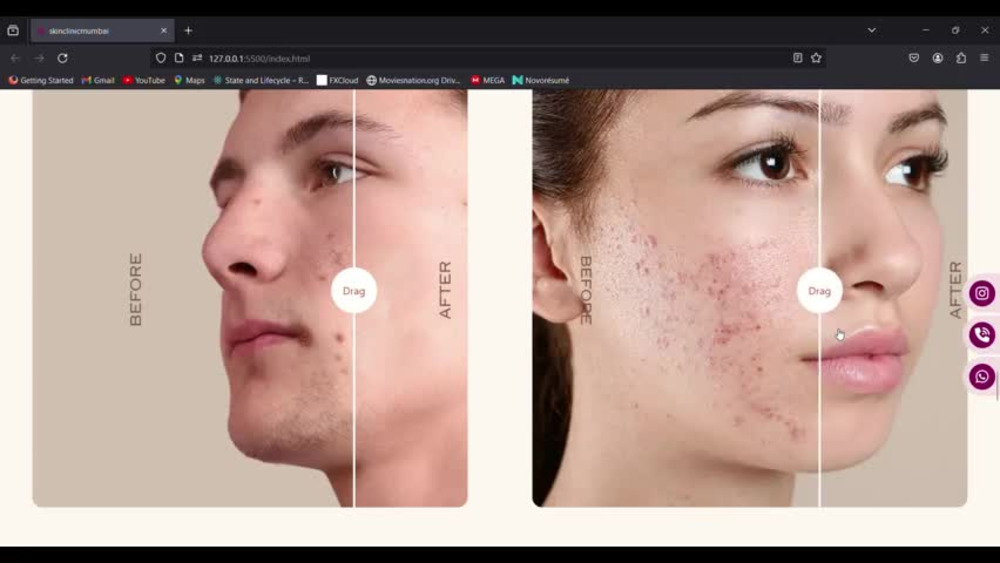Open recent browsing Firefox View icon
Viewport: 1000px width, 563px height.
click(13, 31)
